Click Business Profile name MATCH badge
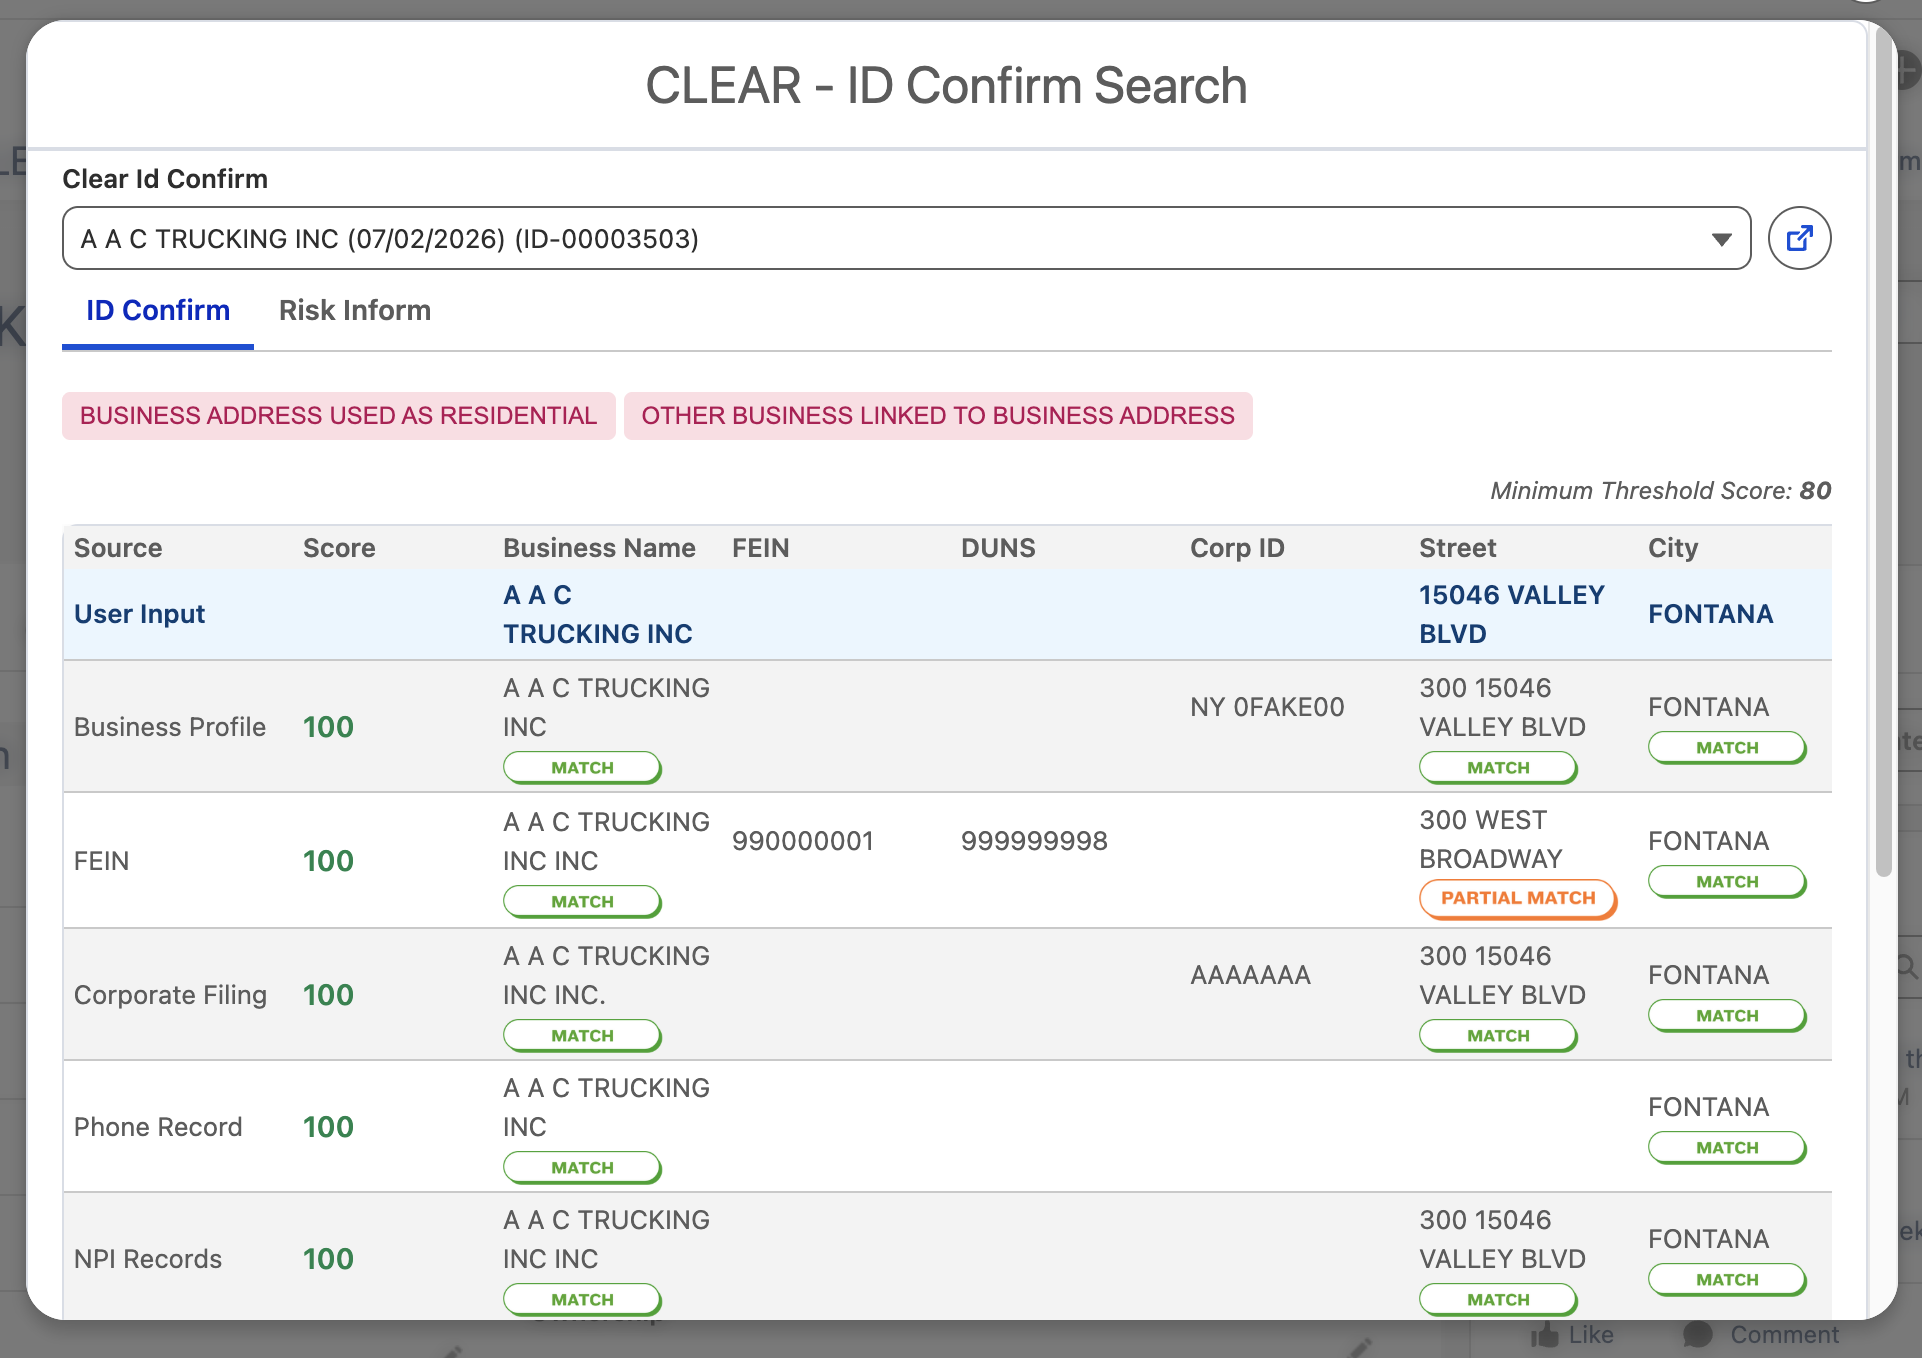 coord(582,768)
